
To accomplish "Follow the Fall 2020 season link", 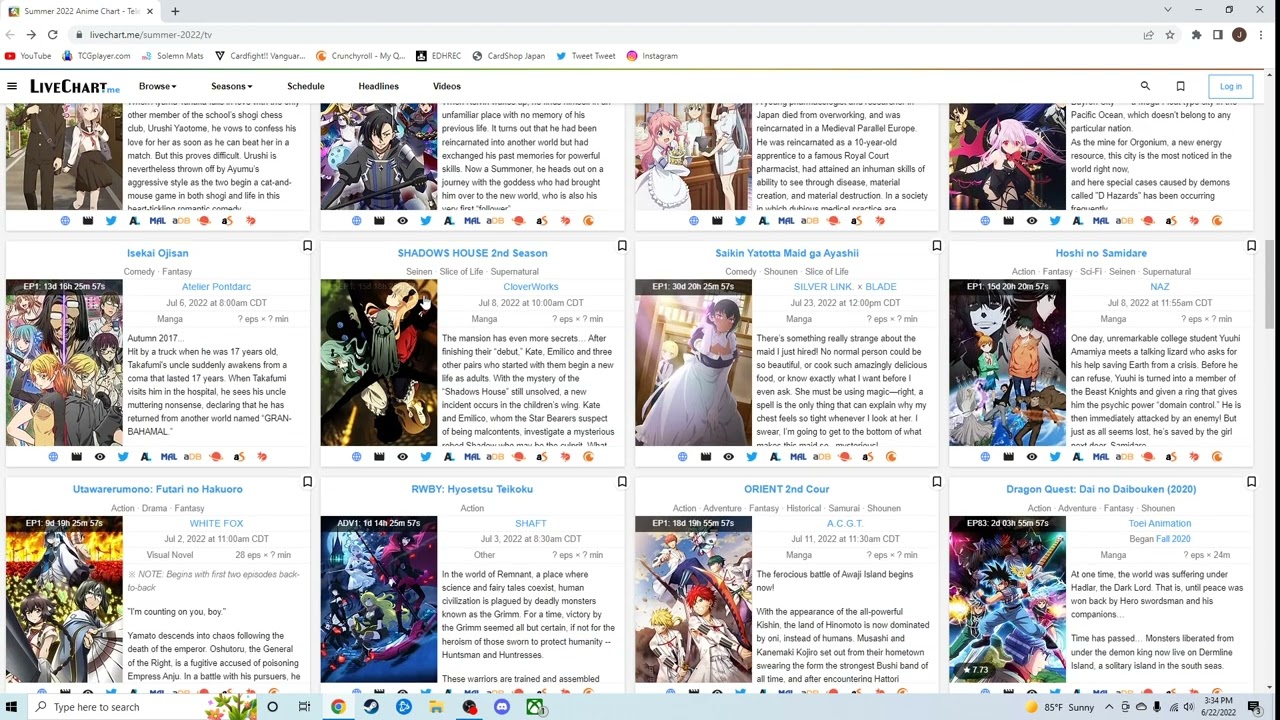I will point(1173,539).
